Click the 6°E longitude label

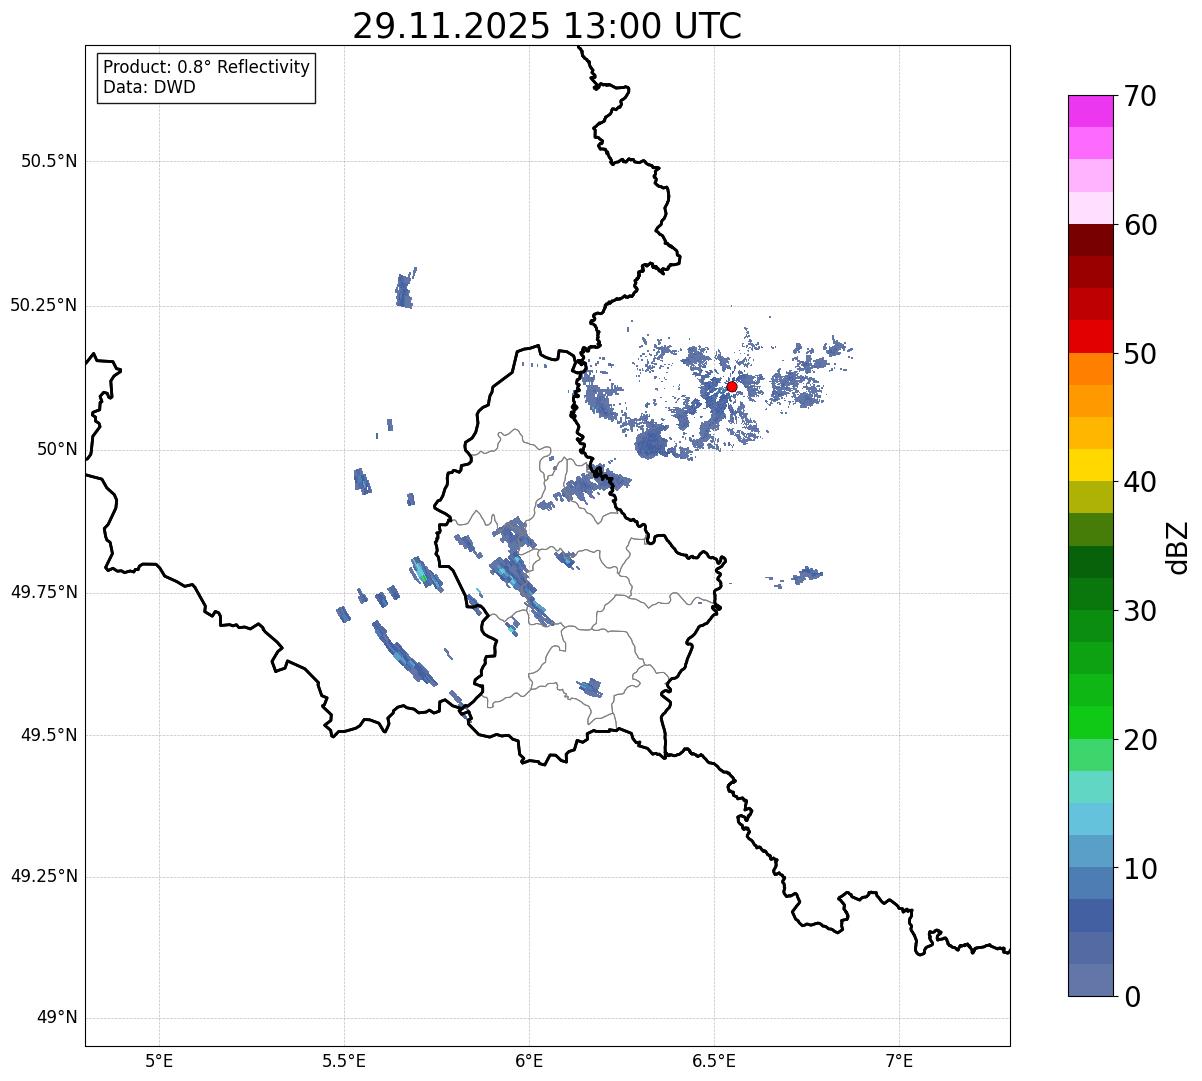click(x=529, y=1060)
